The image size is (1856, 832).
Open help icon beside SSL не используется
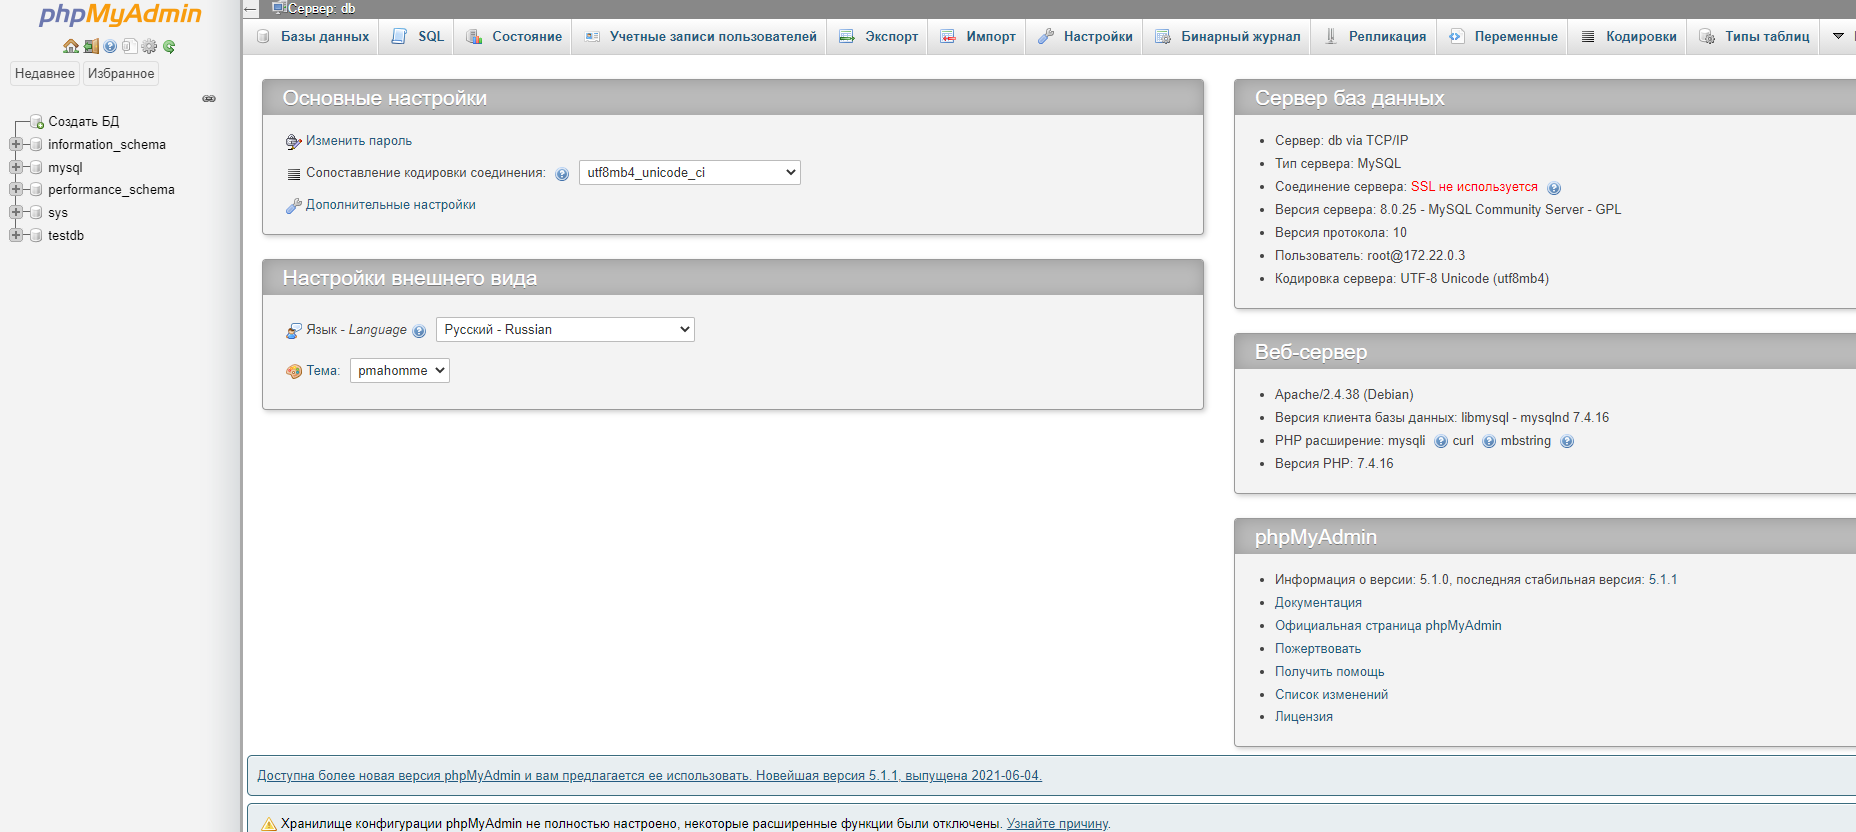tap(1554, 188)
